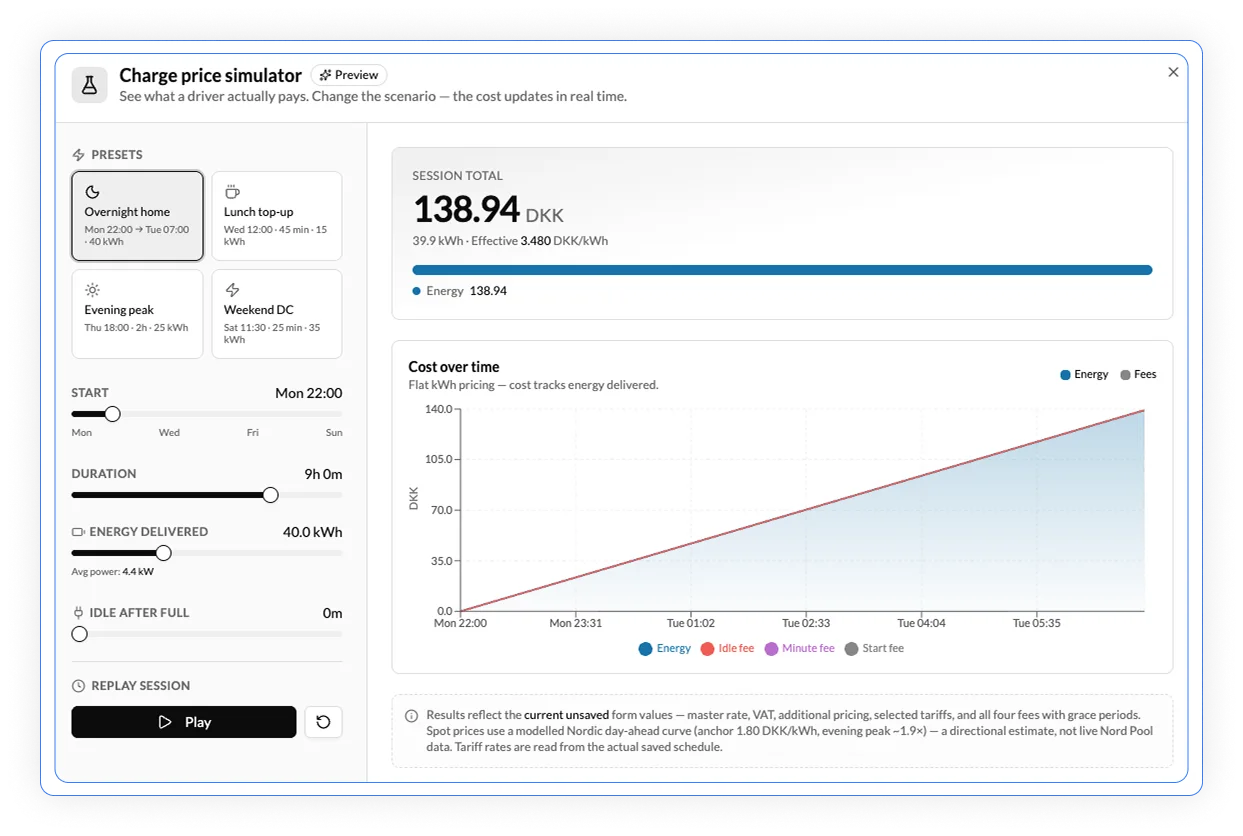The image size is (1243, 836).
Task: Click the 'Cost over time' chart title
Action: [454, 367]
